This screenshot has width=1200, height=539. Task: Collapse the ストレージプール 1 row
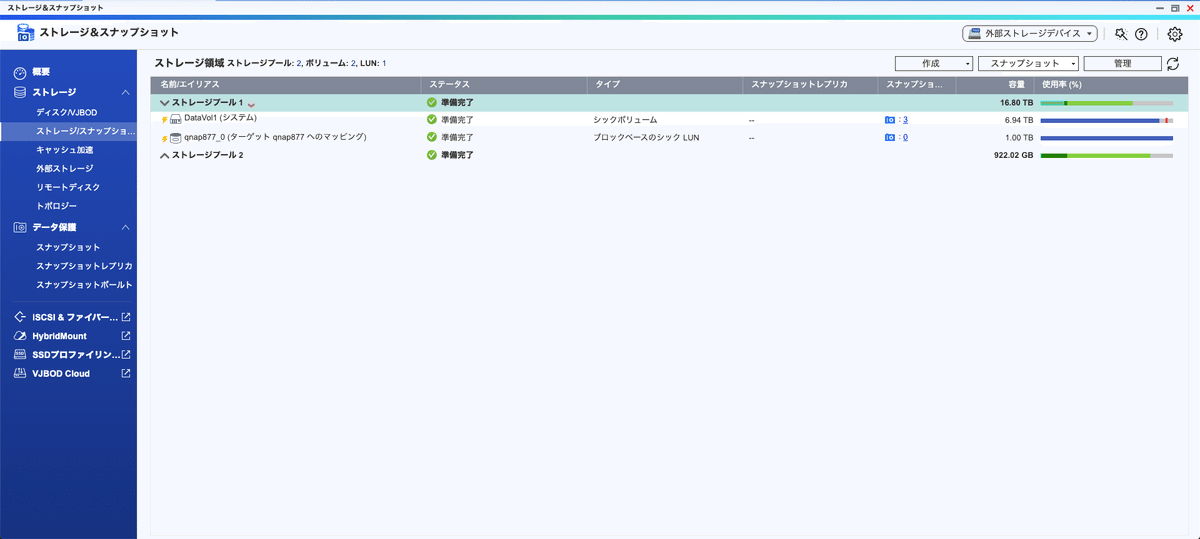click(x=165, y=103)
